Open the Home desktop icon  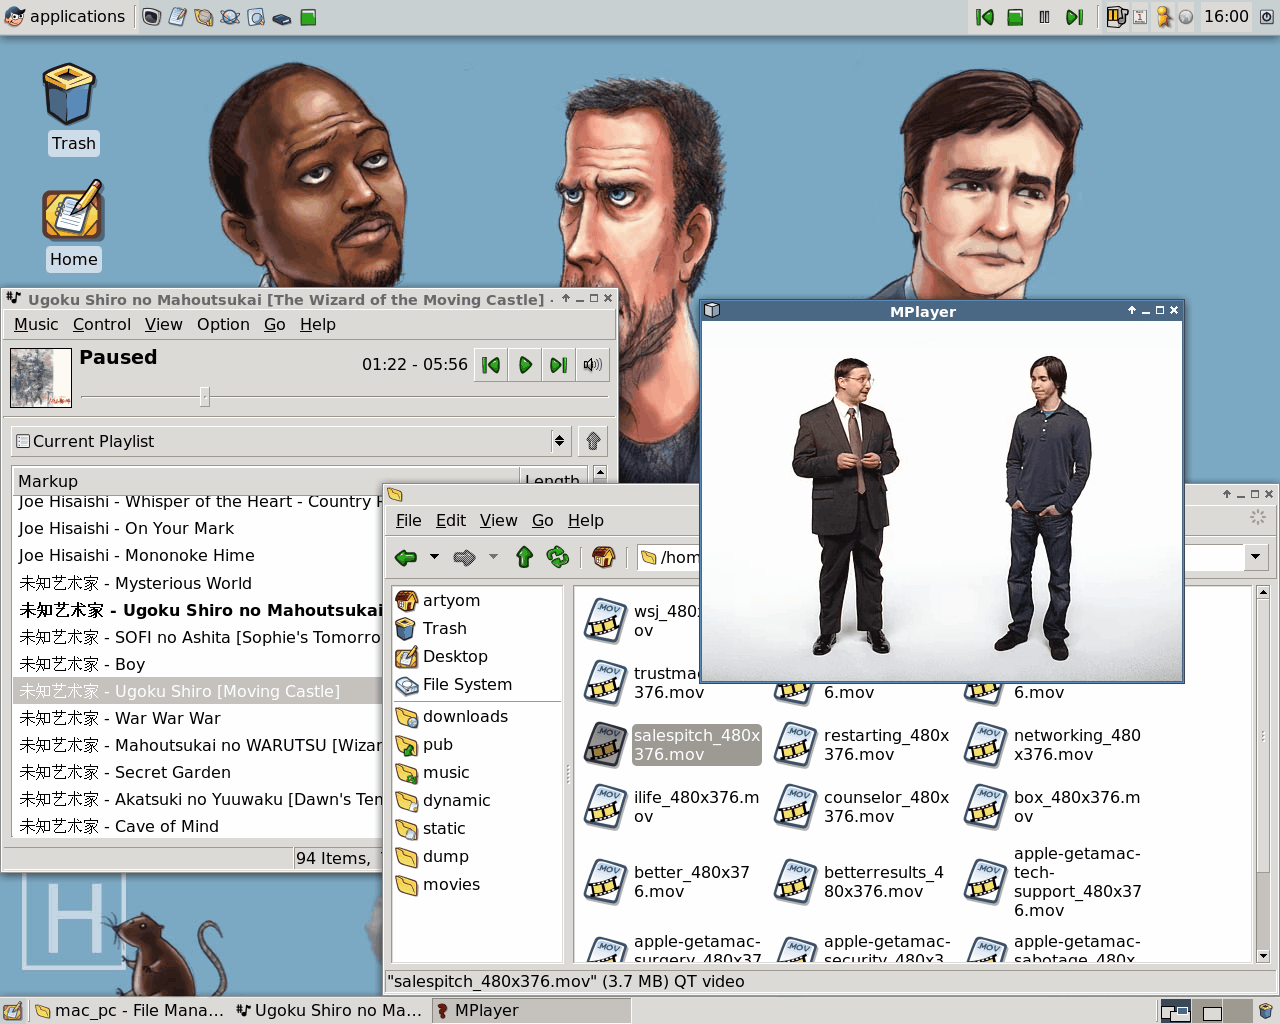(x=72, y=210)
